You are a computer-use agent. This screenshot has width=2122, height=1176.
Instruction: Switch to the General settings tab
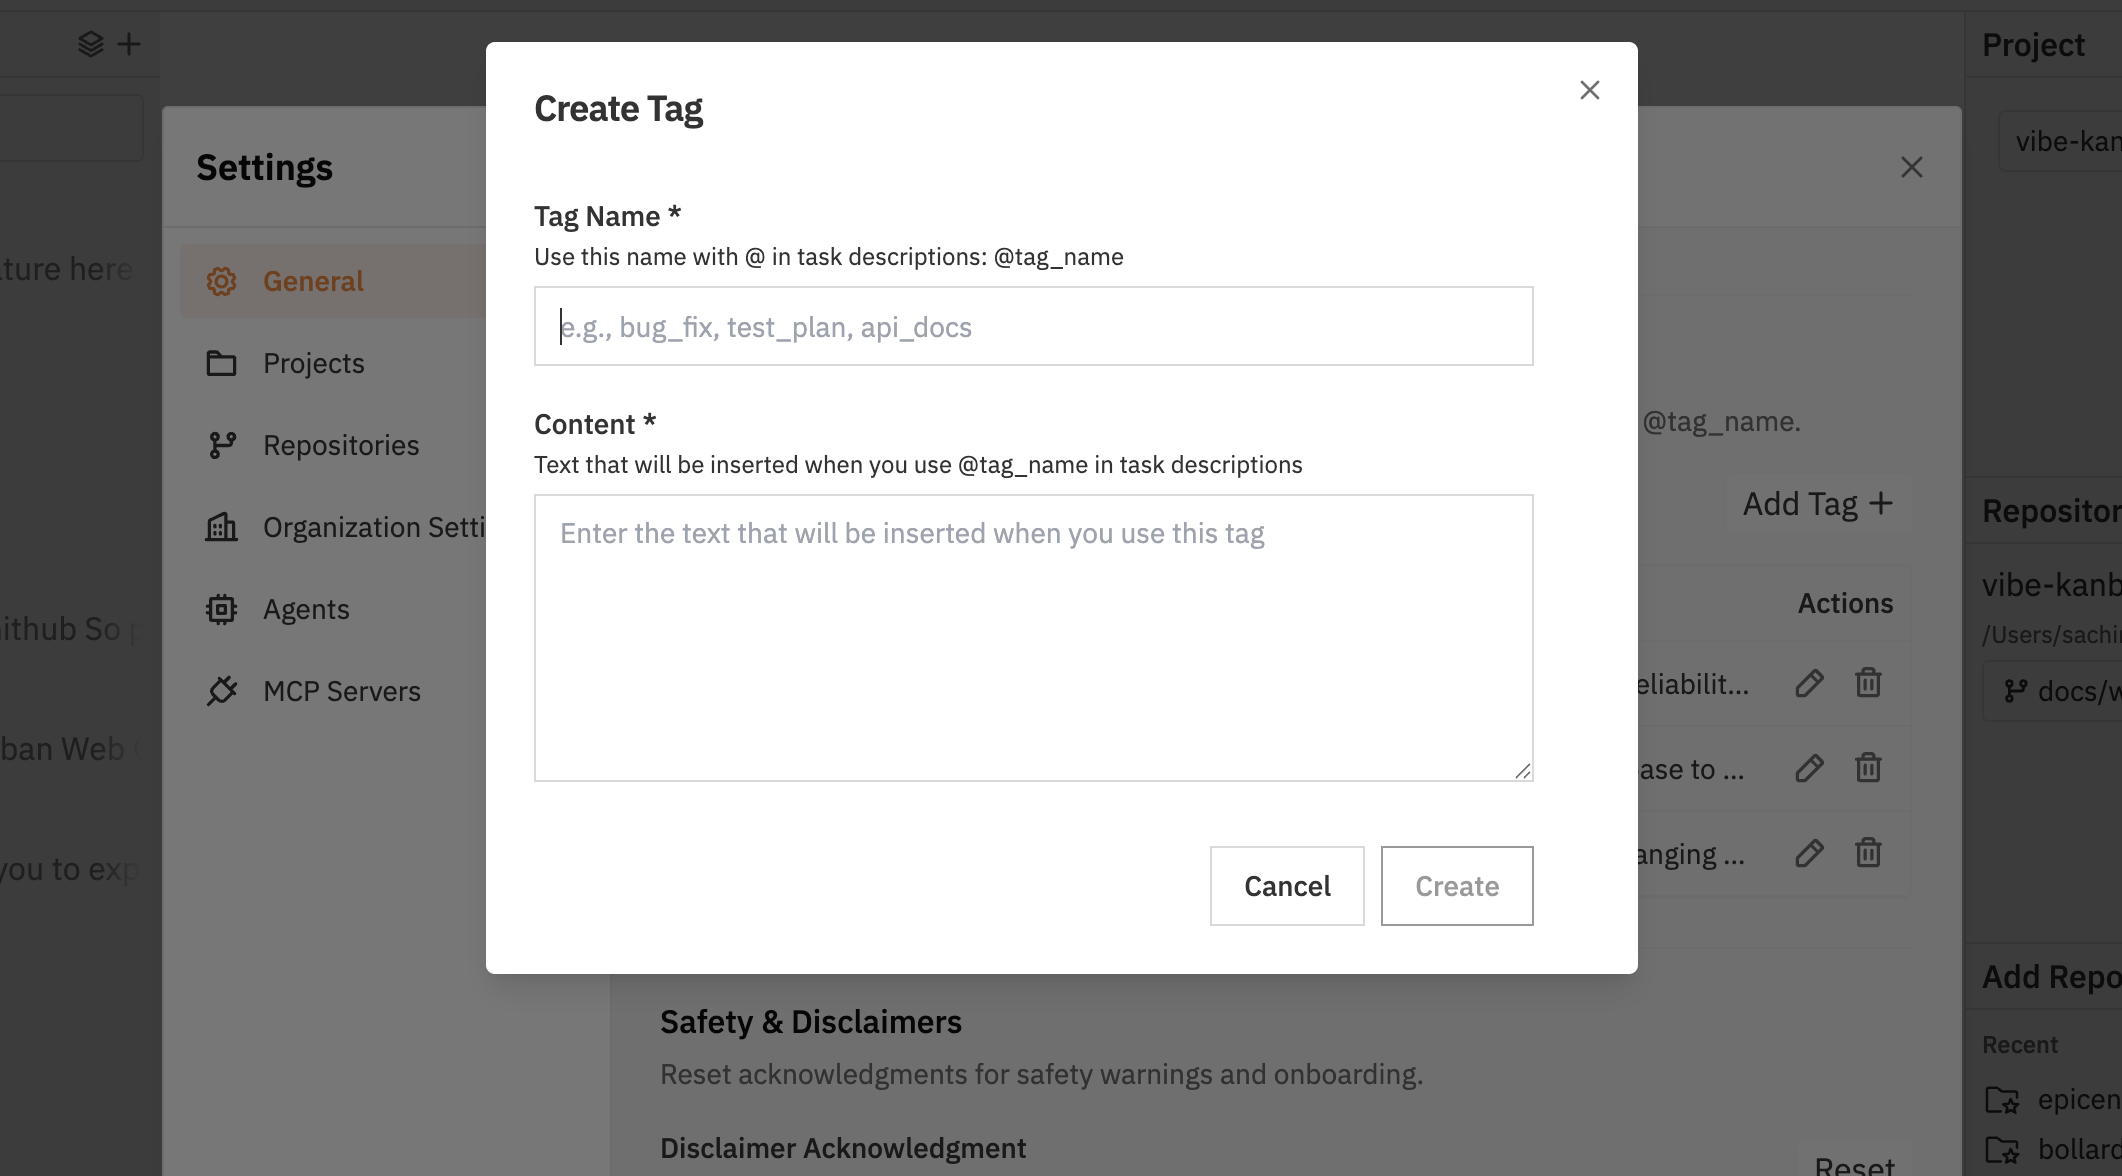click(x=313, y=281)
